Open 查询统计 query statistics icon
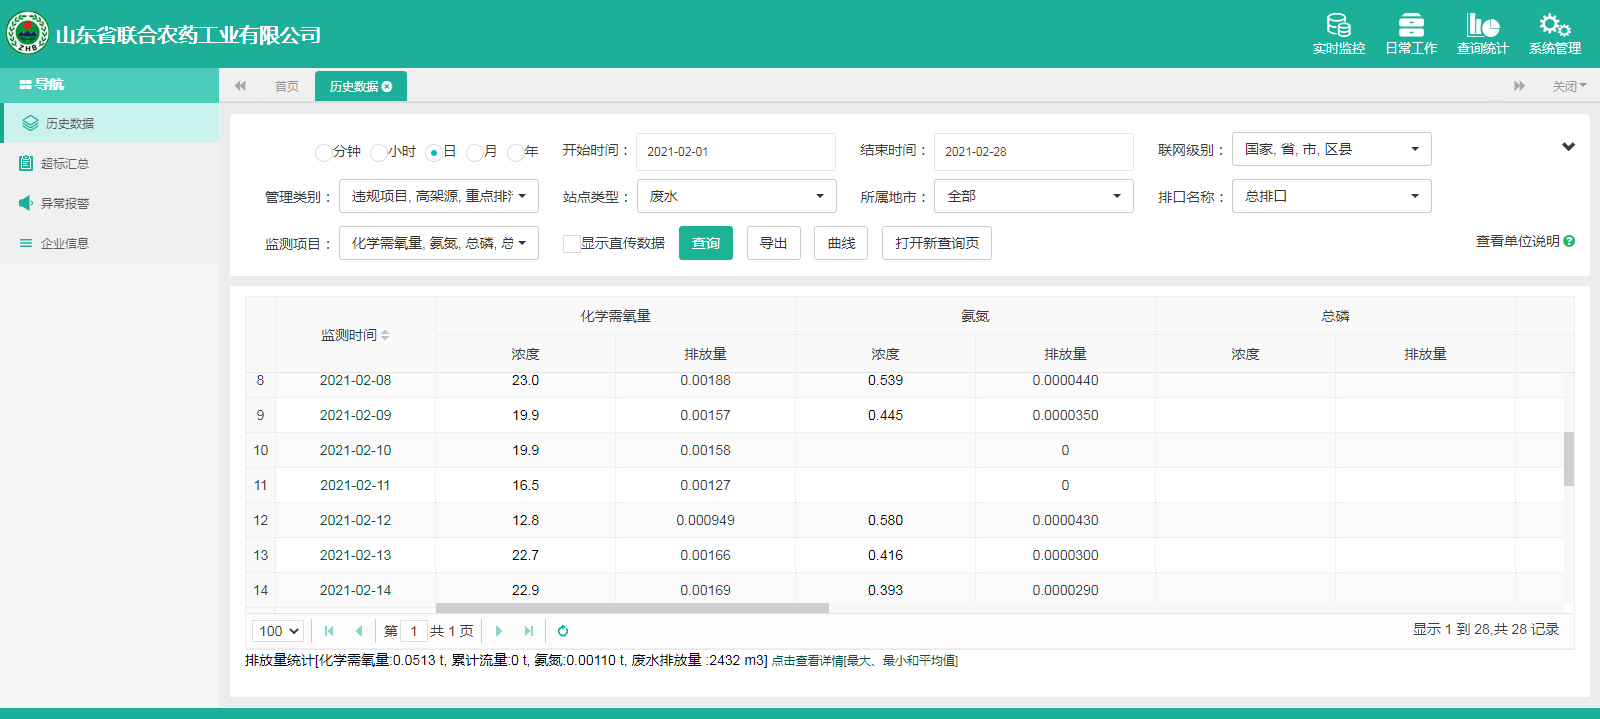The width and height of the screenshot is (1600, 719). pos(1482,26)
